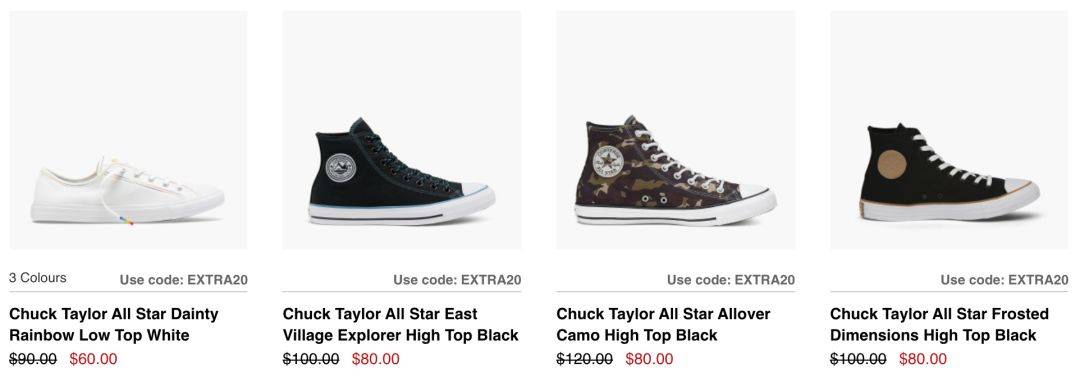Click the crossed-out $120.00 original price
The width and height of the screenshot is (1080, 391).
click(585, 359)
